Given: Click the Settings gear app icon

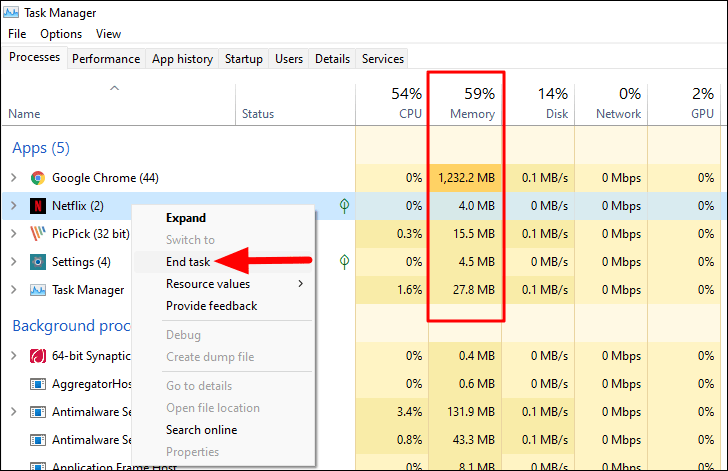Looking at the screenshot, I should click(x=38, y=262).
